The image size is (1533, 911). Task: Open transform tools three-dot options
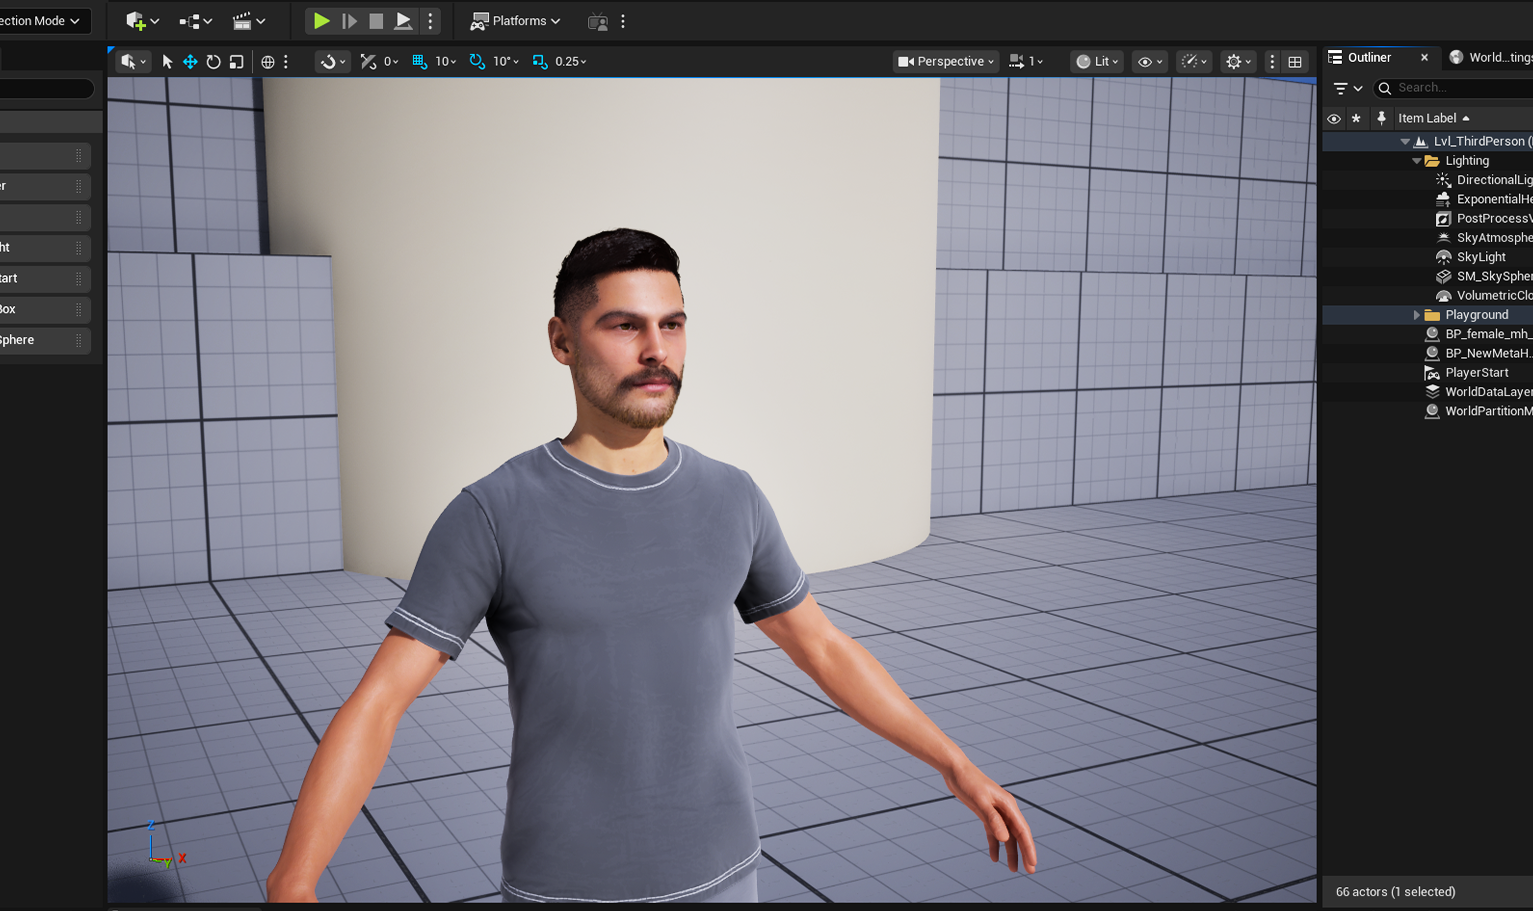[286, 61]
